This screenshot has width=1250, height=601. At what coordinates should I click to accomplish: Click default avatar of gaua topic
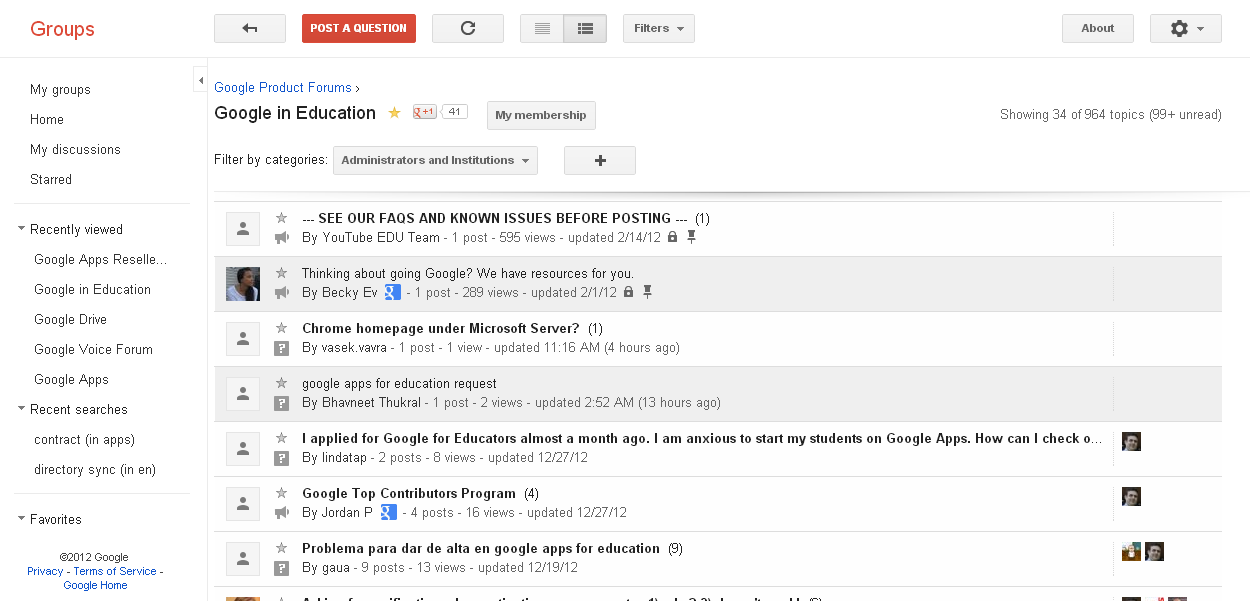click(243, 559)
